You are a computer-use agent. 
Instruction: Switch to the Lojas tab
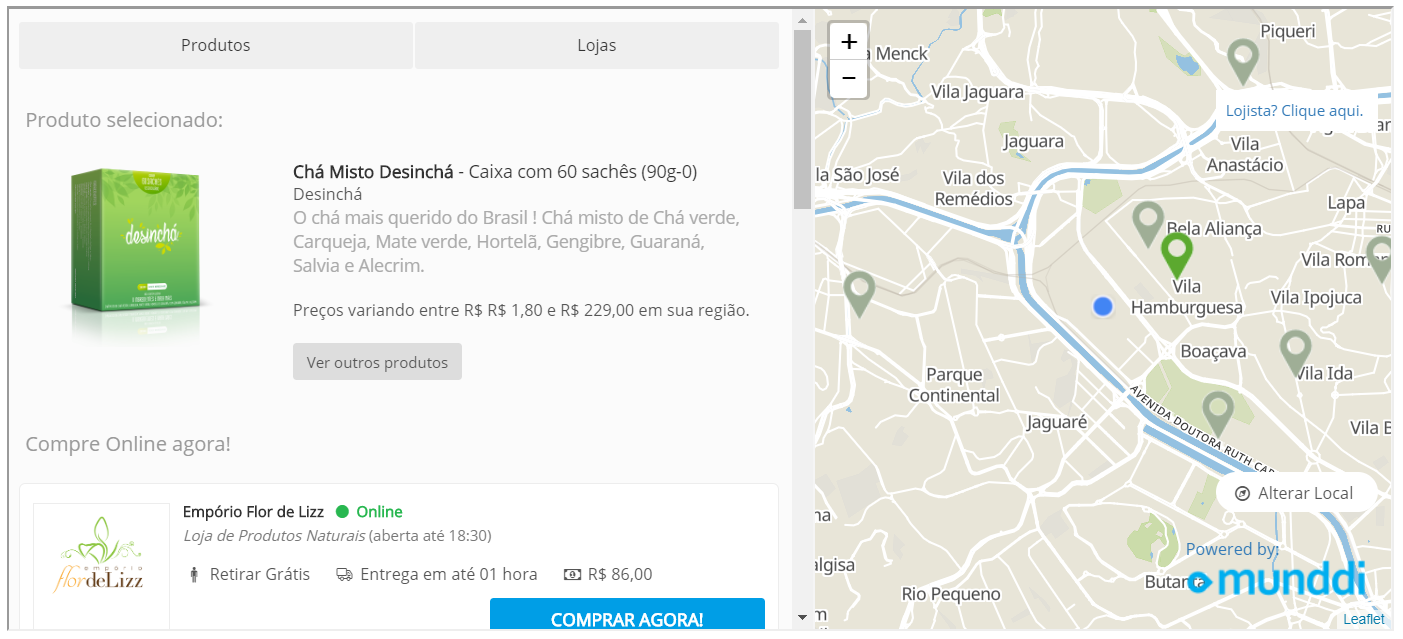click(x=597, y=45)
